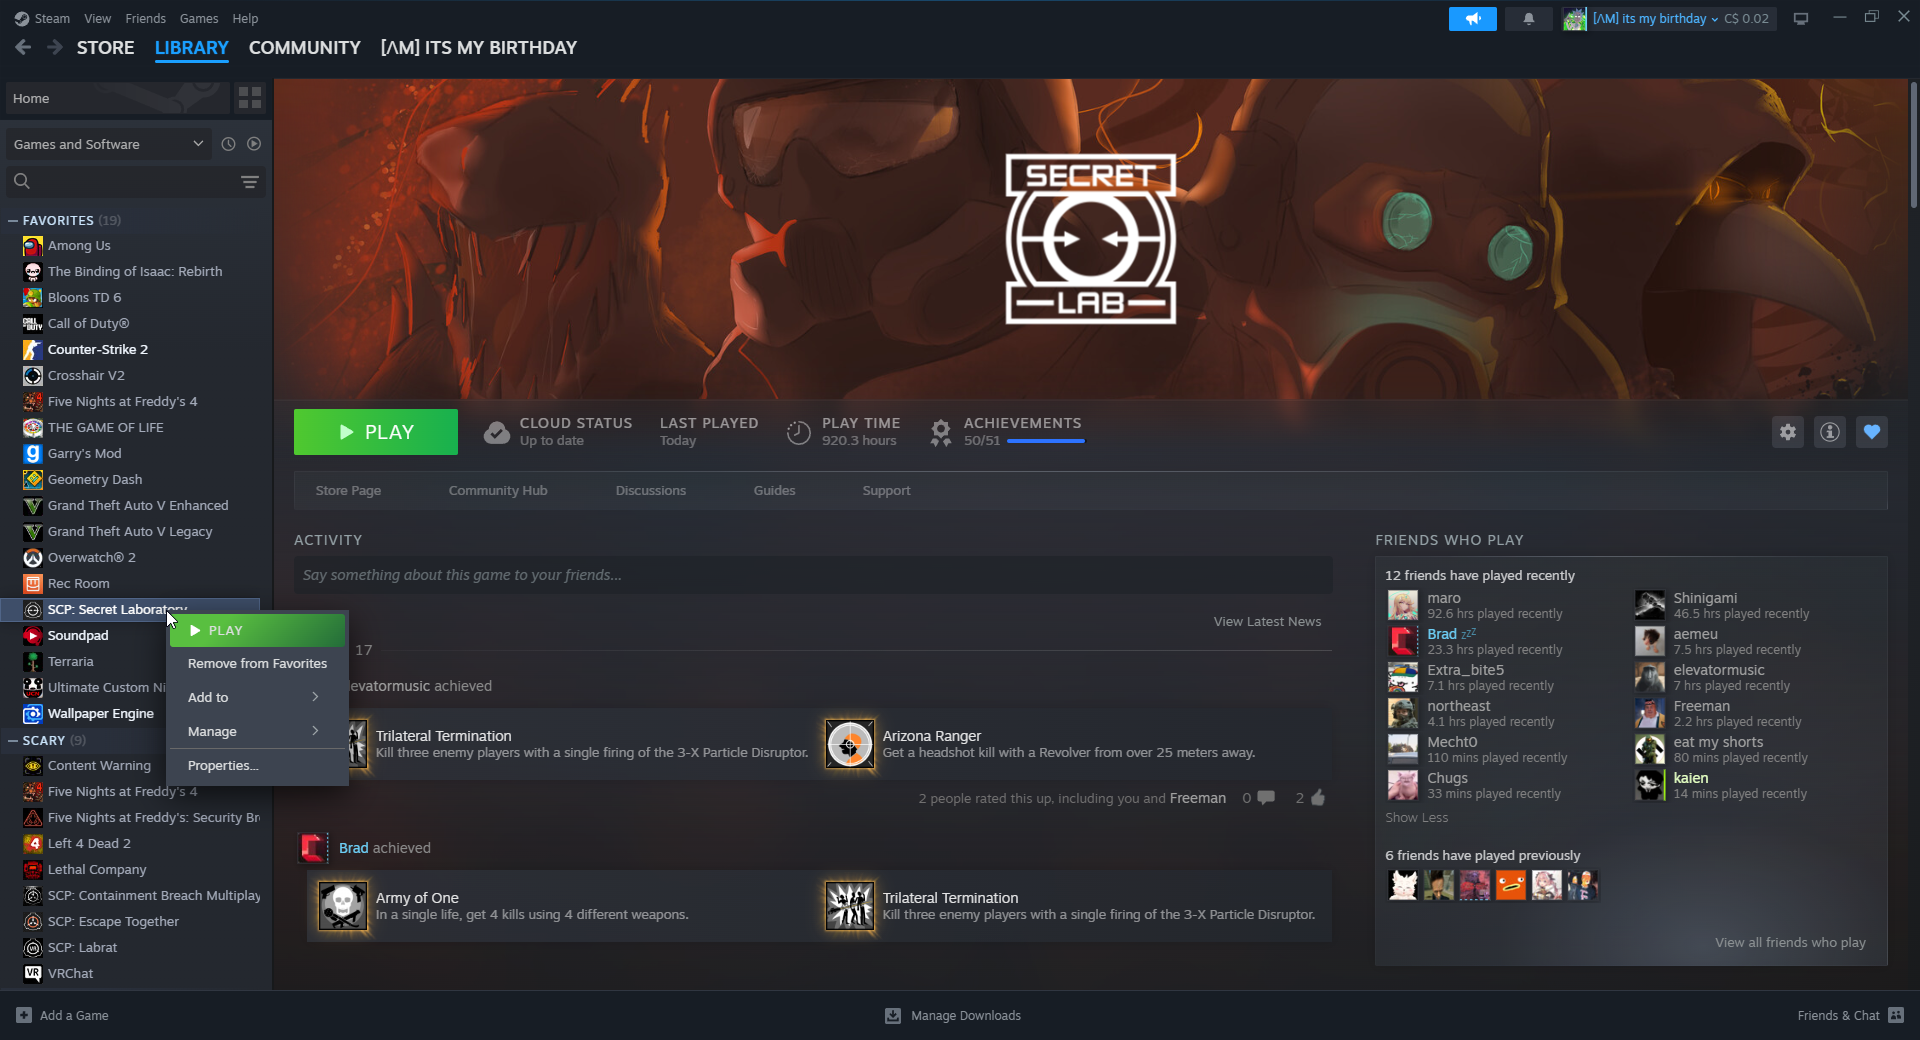Image resolution: width=1920 pixels, height=1040 pixels.
Task: Click the library search field
Action: pyautogui.click(x=134, y=181)
